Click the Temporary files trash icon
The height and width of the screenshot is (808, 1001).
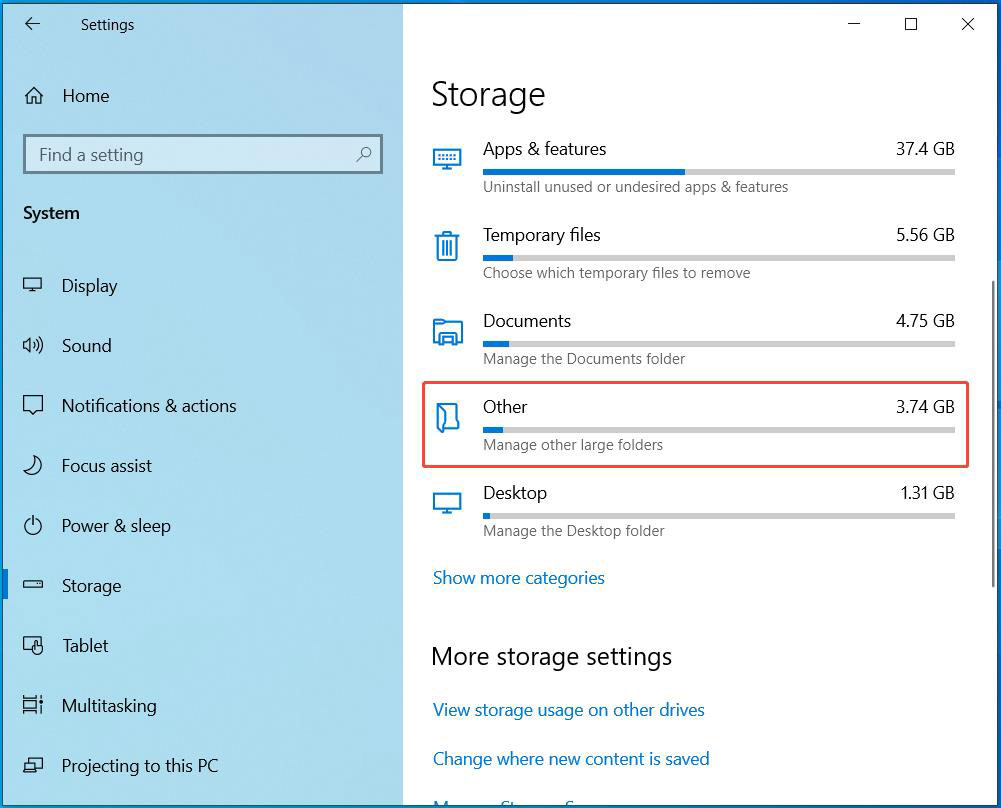pyautogui.click(x=446, y=245)
